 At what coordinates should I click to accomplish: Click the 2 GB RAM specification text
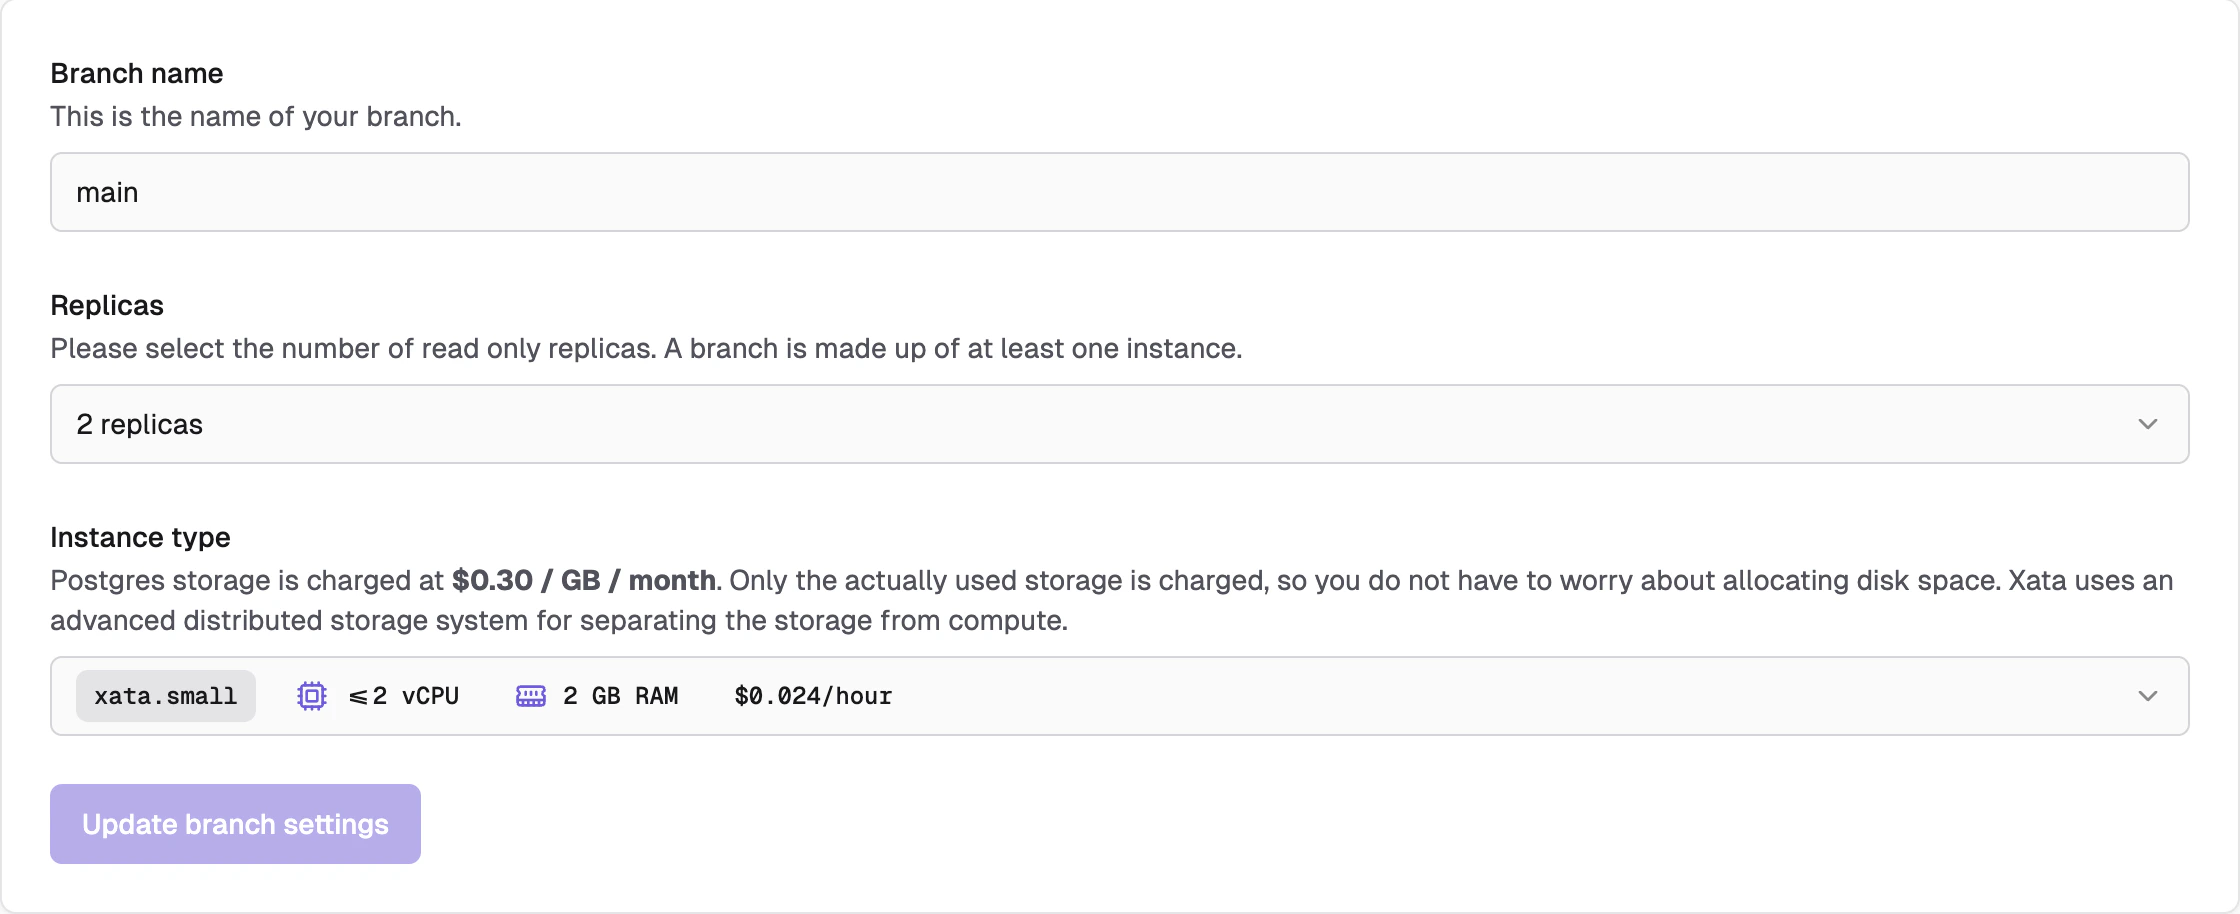[620, 696]
